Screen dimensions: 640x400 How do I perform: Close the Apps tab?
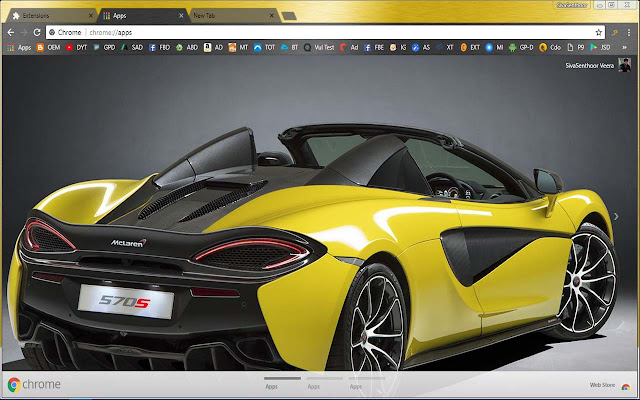pyautogui.click(x=181, y=16)
